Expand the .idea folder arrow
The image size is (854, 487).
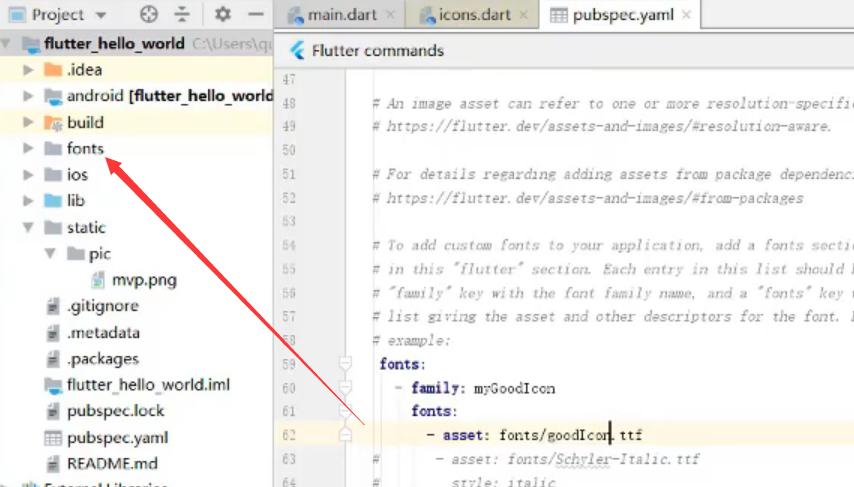click(x=28, y=70)
